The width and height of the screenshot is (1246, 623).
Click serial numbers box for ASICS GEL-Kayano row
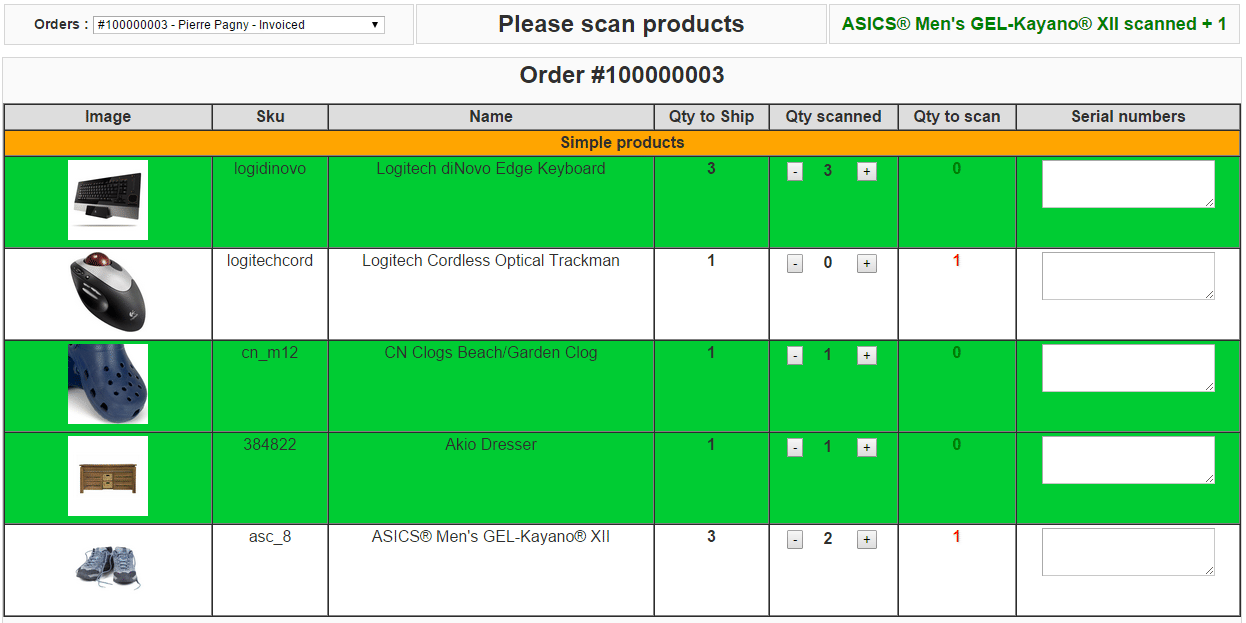pyautogui.click(x=1128, y=552)
